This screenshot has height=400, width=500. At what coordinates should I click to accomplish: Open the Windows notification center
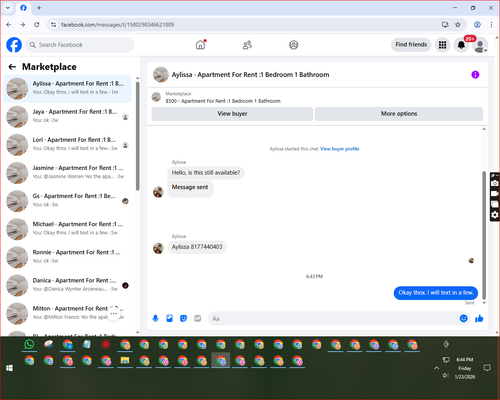487,368
